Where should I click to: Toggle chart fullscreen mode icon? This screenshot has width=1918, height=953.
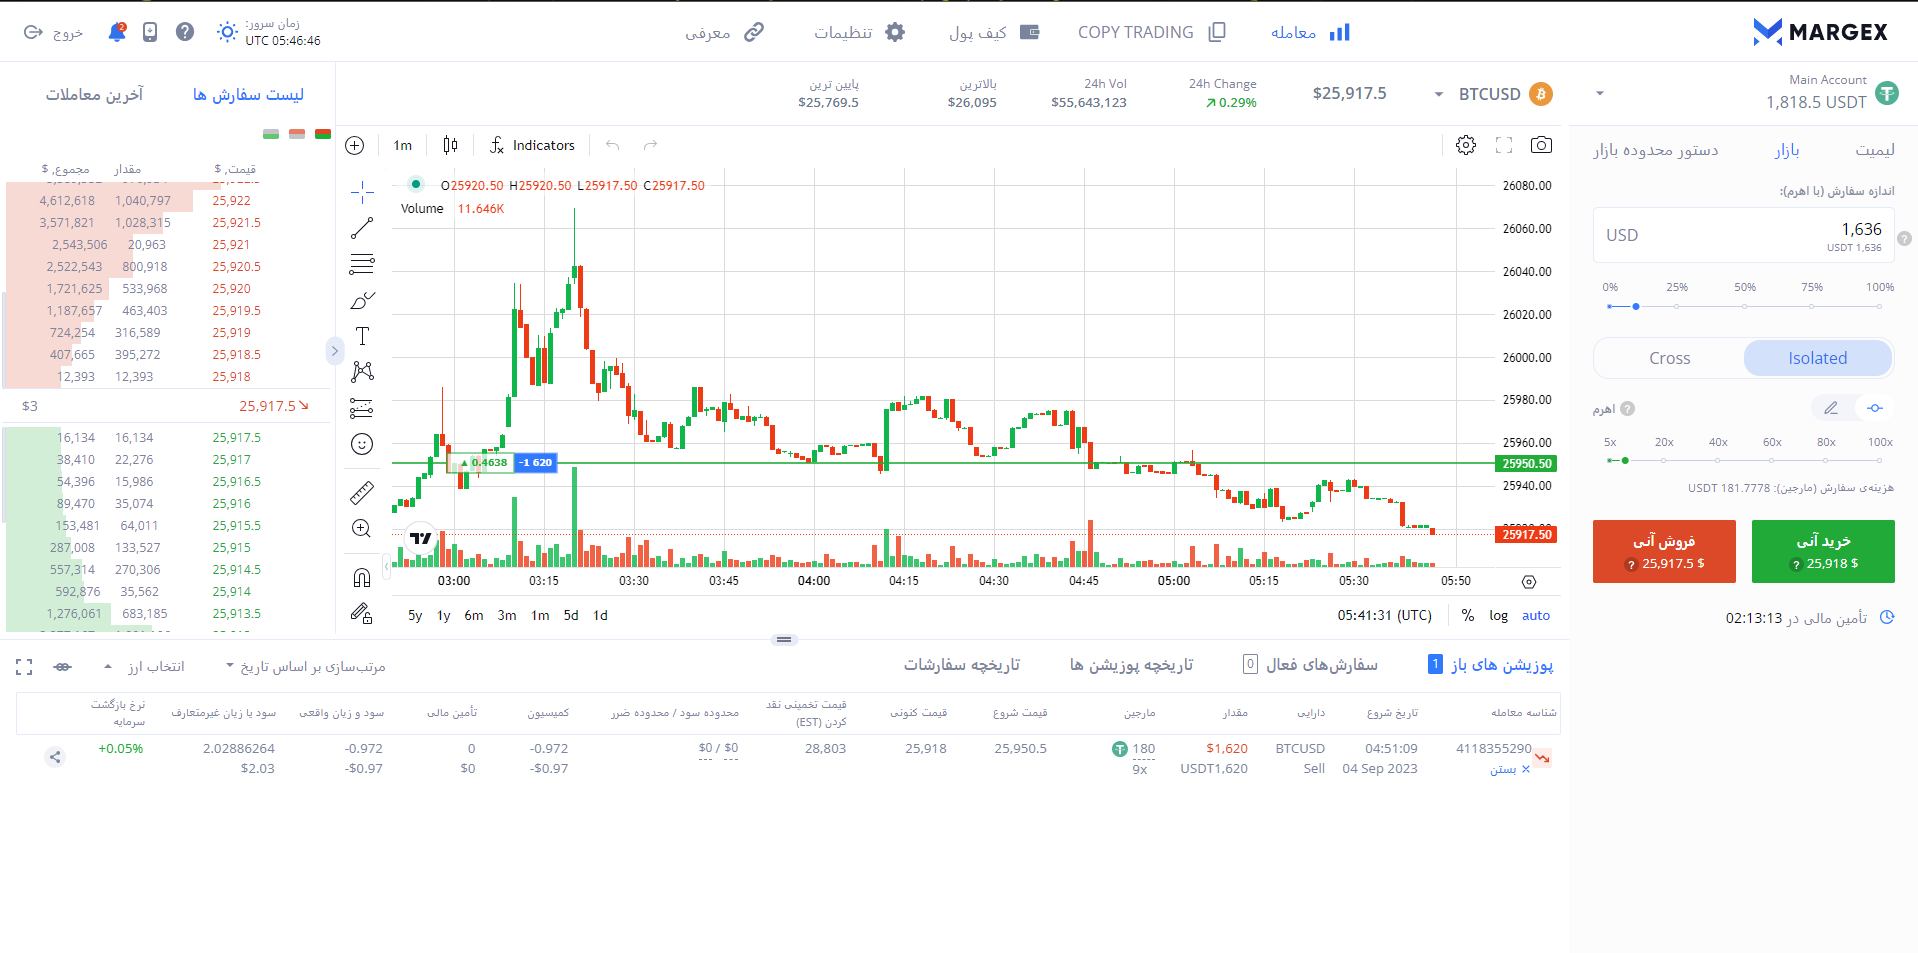(1503, 145)
